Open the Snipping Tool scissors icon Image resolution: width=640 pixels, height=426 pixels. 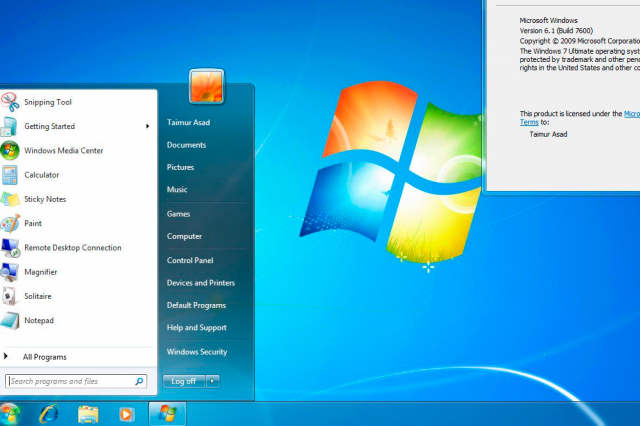coord(10,102)
